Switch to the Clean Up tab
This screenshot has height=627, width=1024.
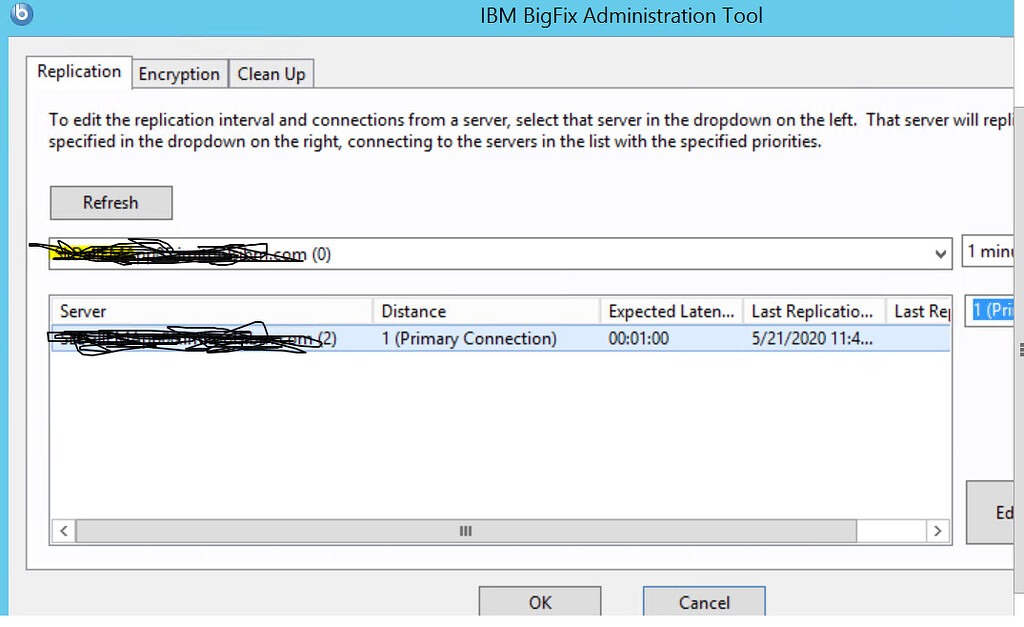coord(271,73)
